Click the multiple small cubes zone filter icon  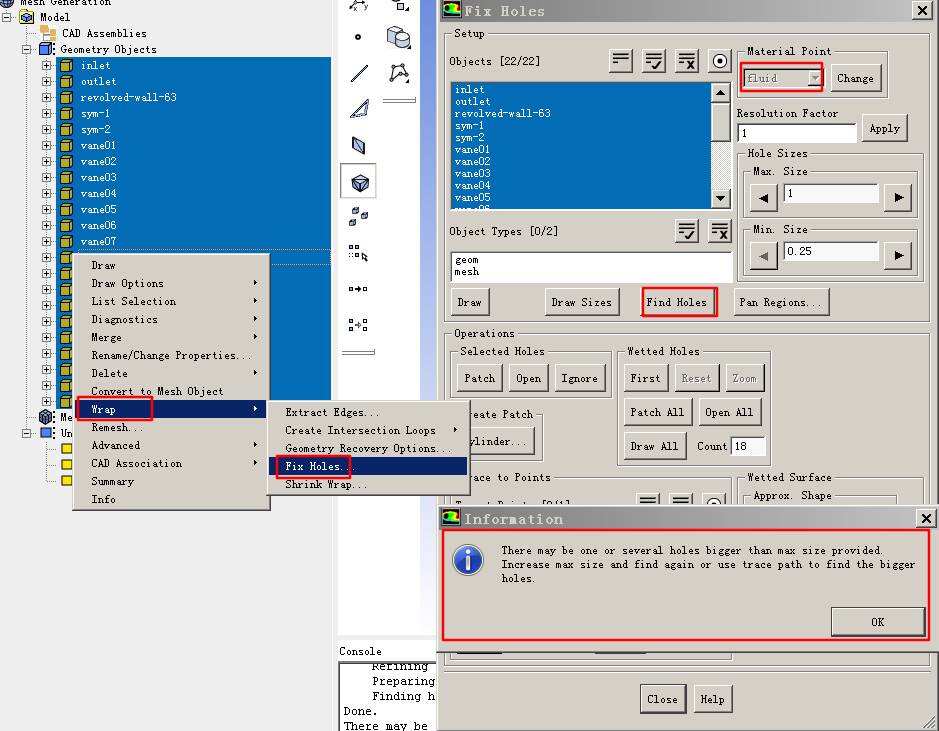point(359,217)
